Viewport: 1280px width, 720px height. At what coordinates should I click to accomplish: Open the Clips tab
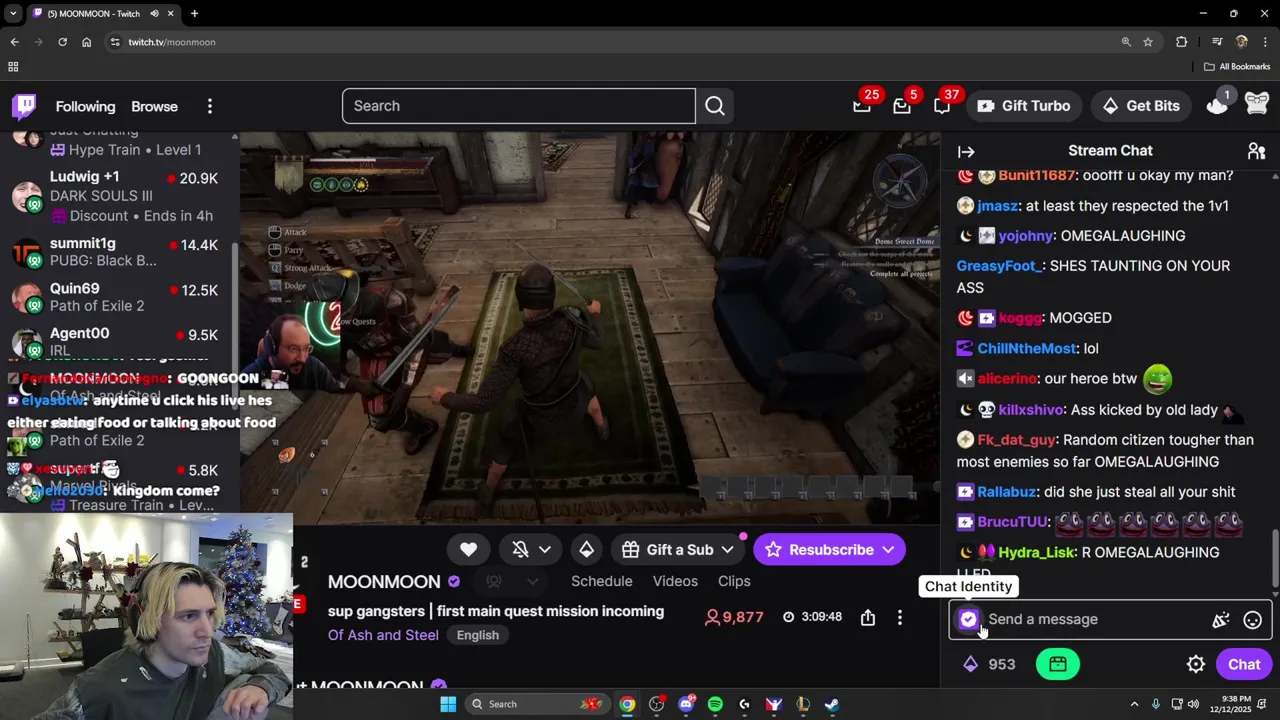tap(734, 581)
